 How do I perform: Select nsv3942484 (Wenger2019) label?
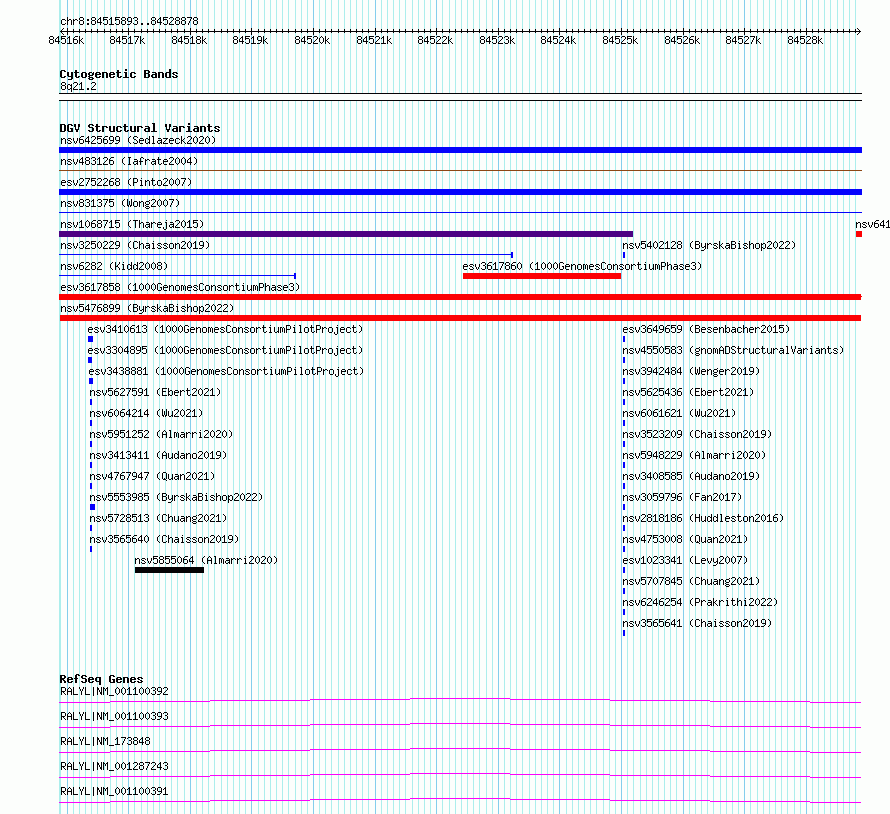(x=691, y=371)
